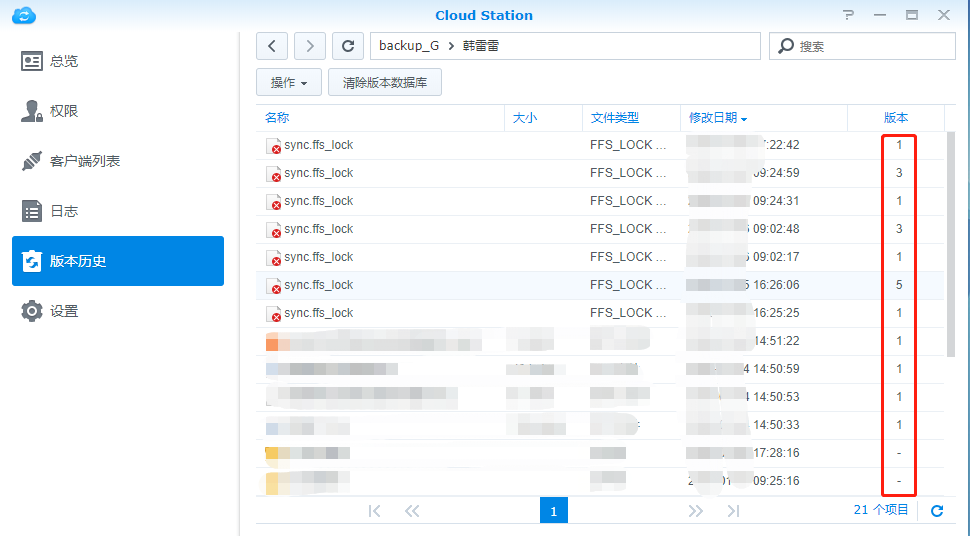
Task: Click version count 5 in 16:26:06 row
Action: pyautogui.click(x=899, y=285)
